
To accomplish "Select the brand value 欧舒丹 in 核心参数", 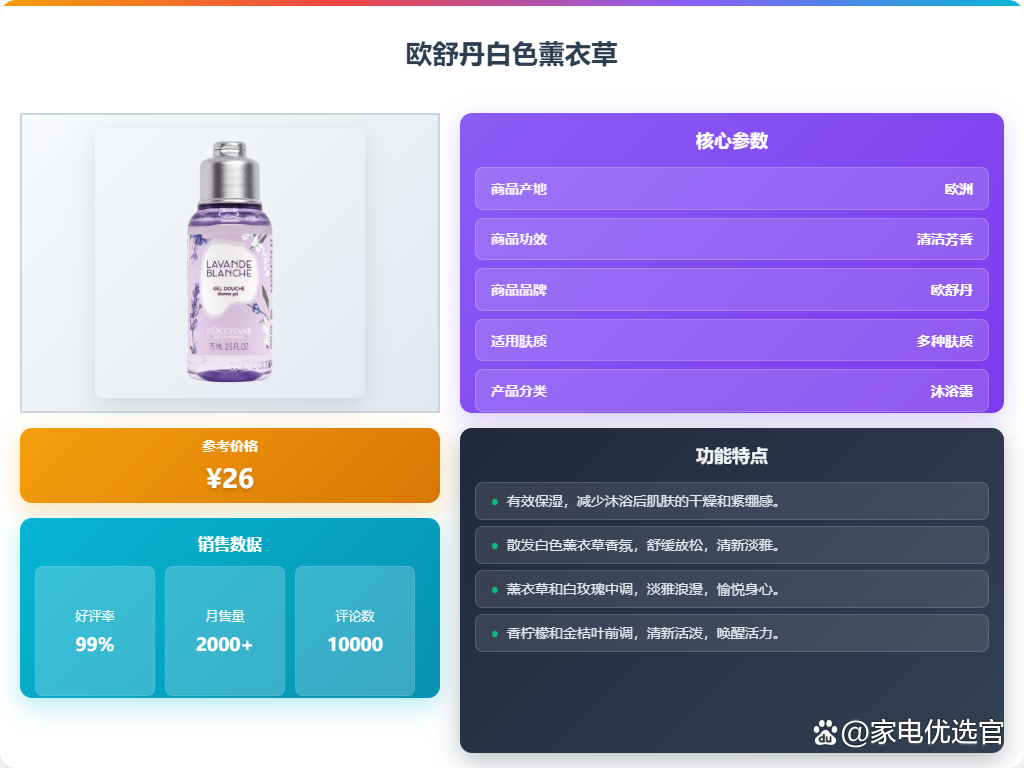I will 952,290.
